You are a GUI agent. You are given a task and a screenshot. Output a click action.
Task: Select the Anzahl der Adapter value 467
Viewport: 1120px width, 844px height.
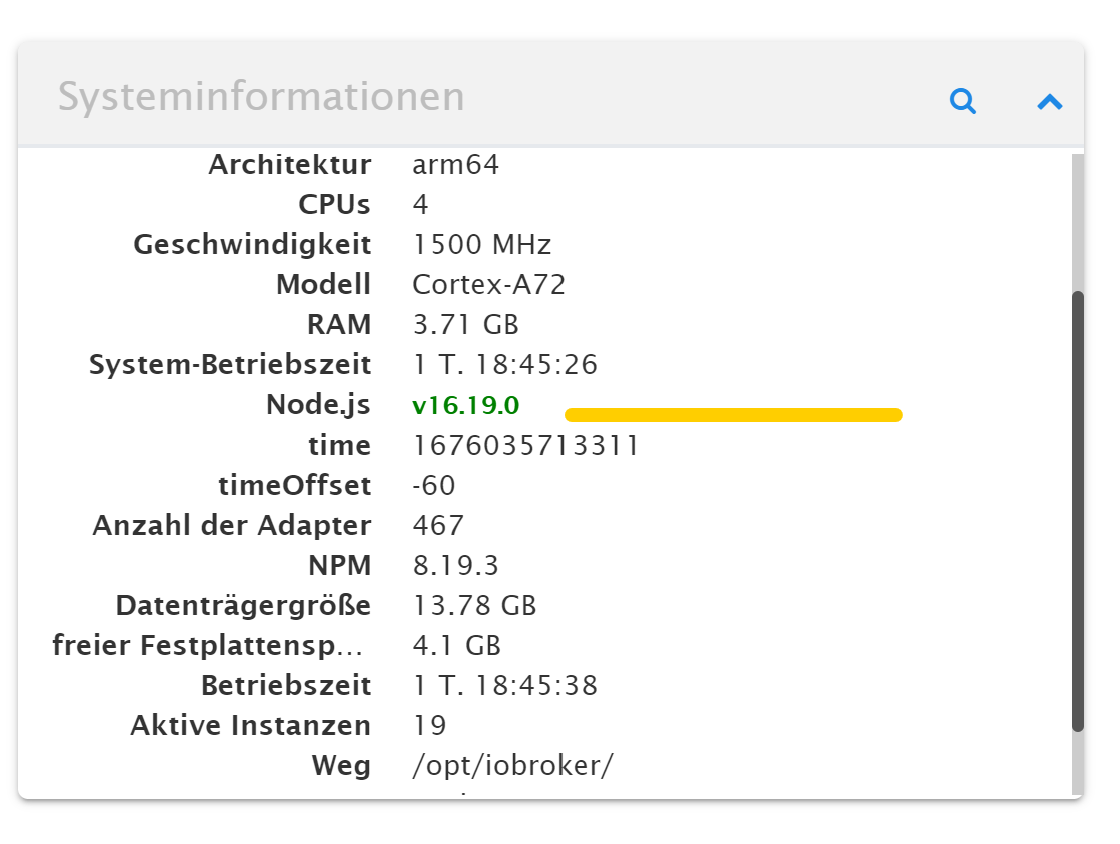click(x=438, y=526)
